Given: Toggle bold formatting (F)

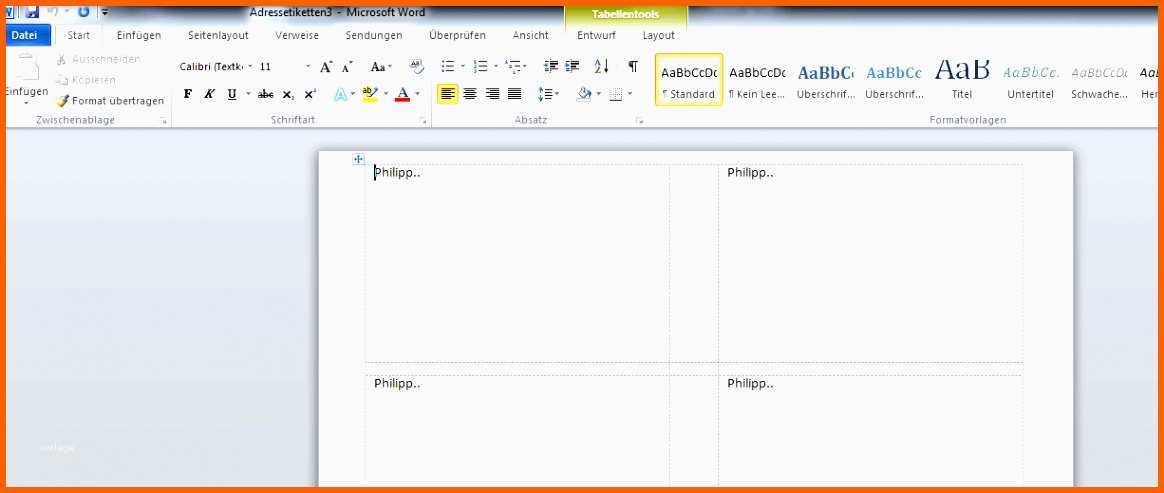Looking at the screenshot, I should click(188, 94).
